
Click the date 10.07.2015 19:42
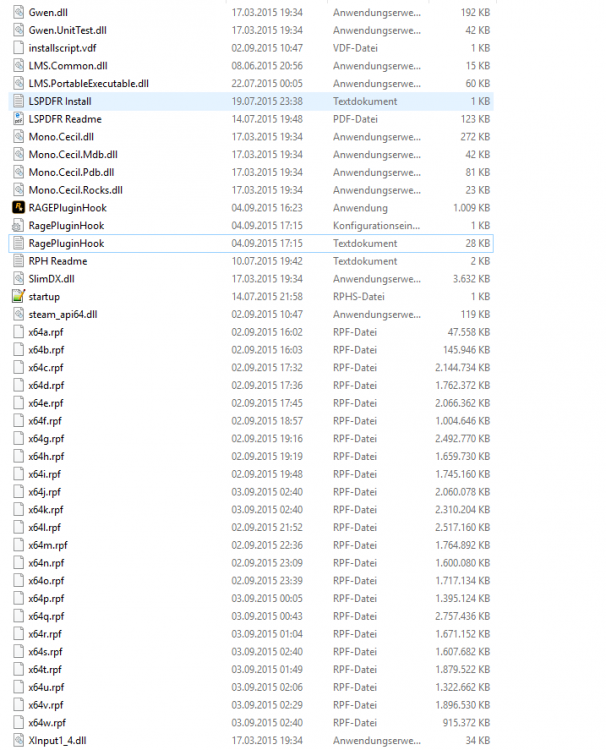(267, 261)
